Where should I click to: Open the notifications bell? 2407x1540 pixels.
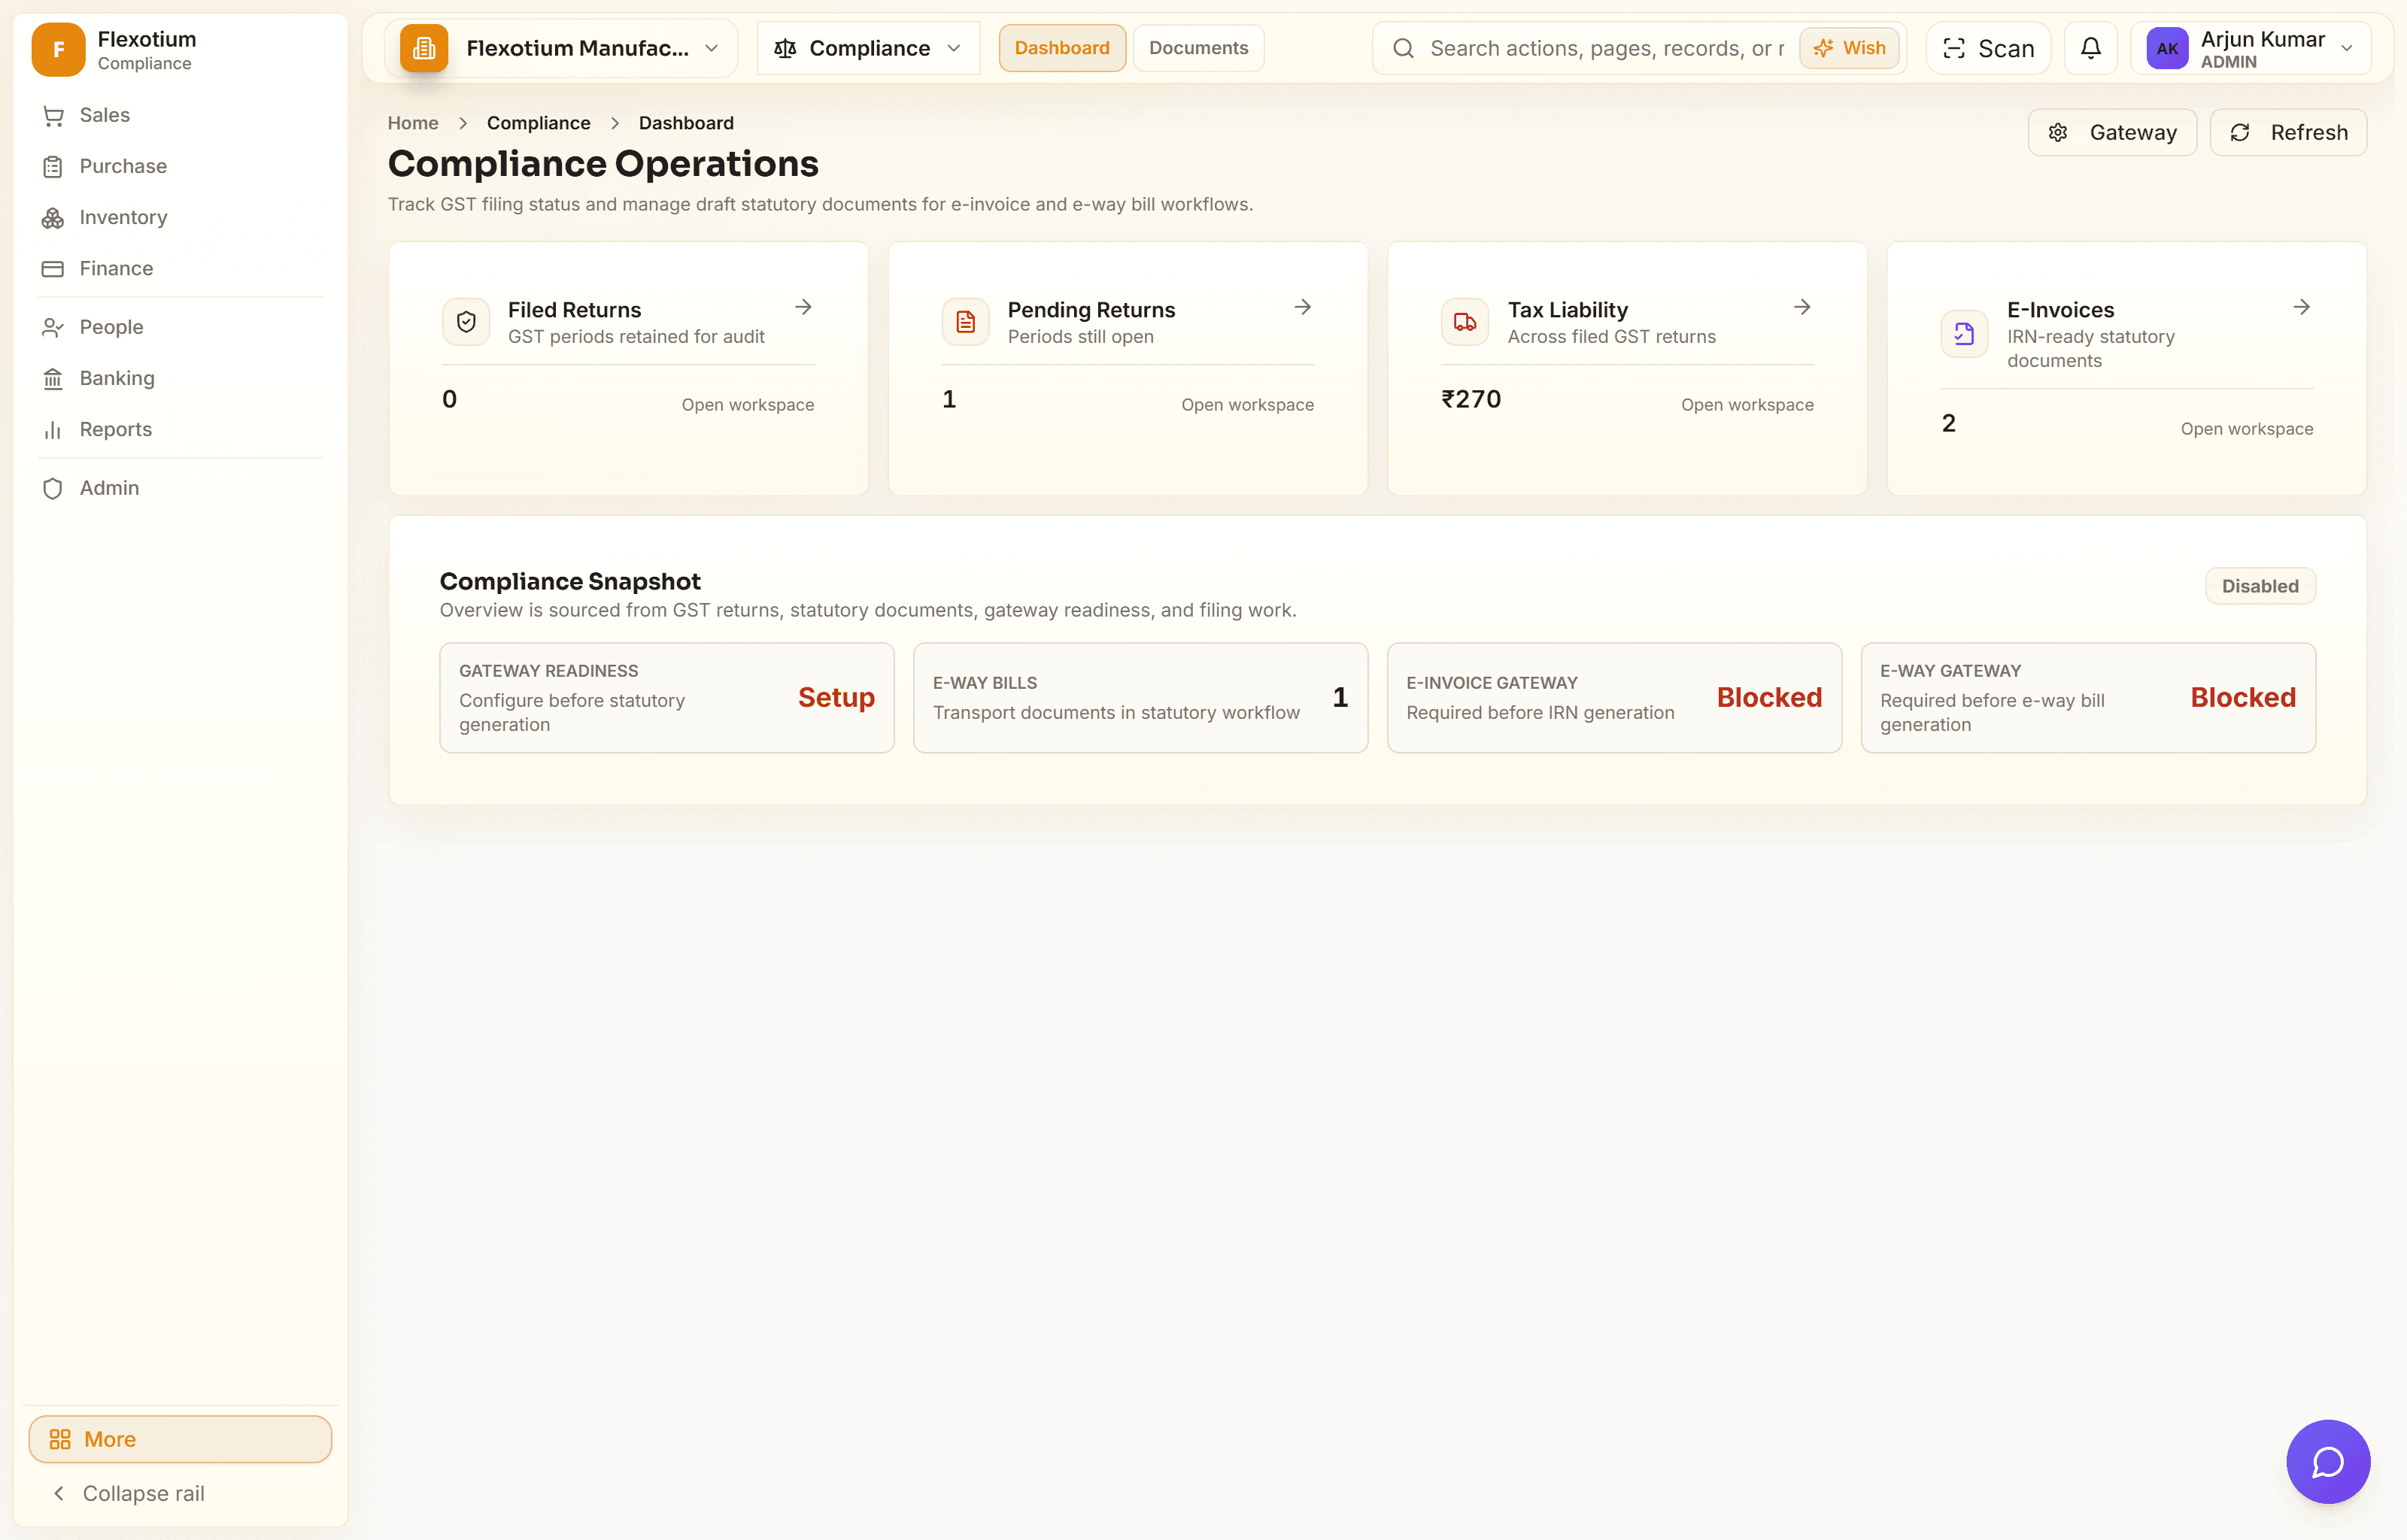pos(2090,48)
